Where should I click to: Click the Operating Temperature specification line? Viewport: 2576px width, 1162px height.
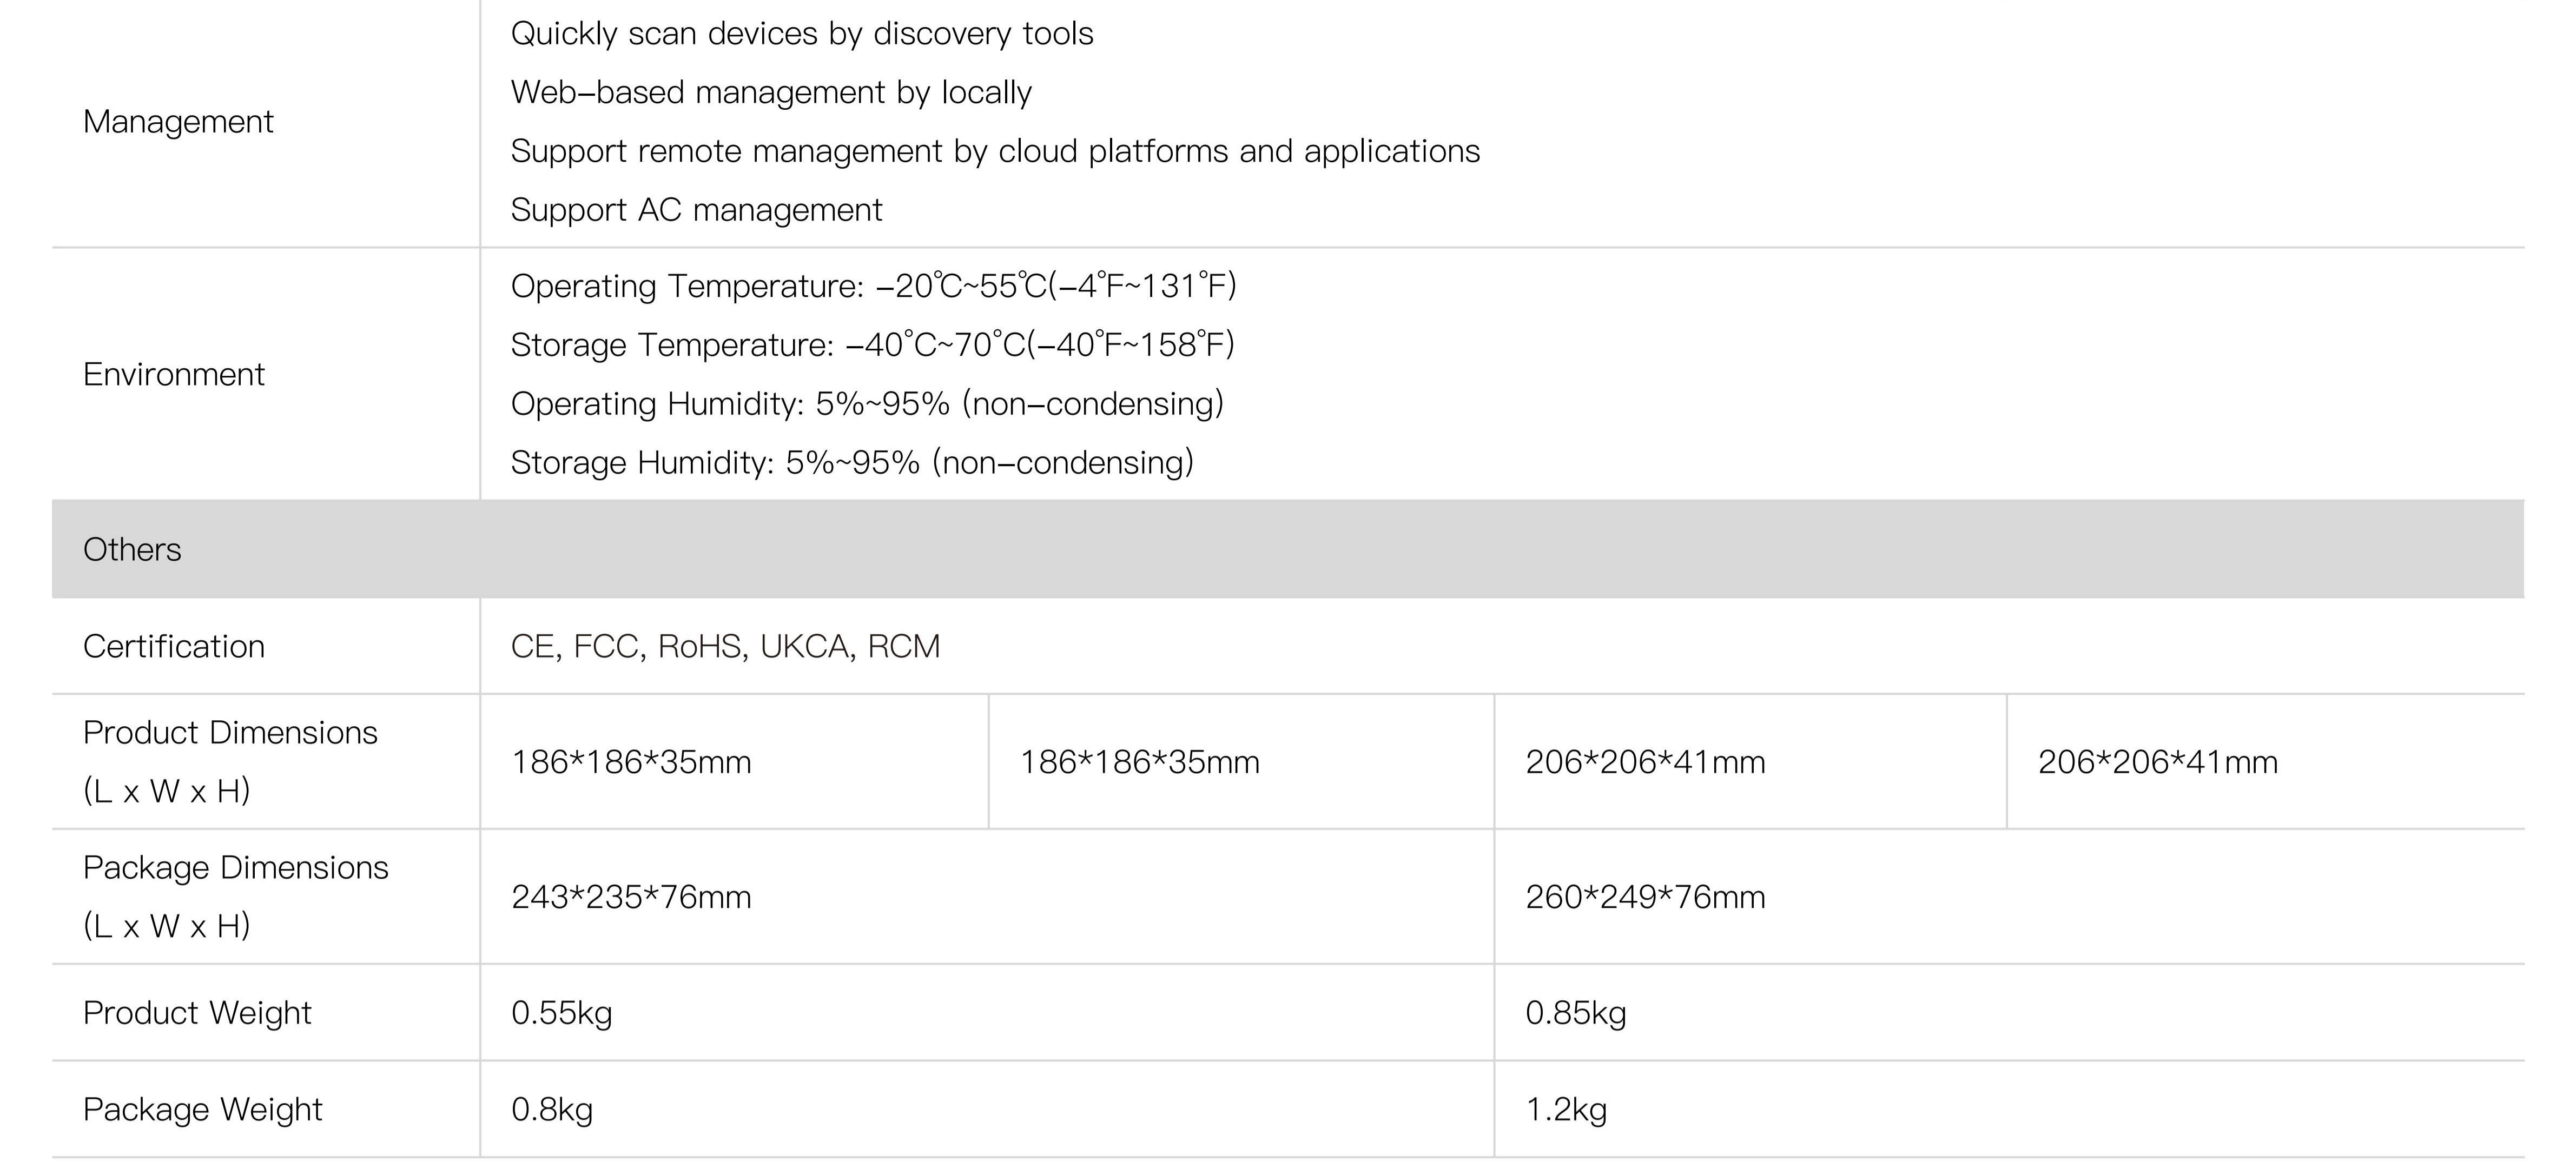pyautogui.click(x=873, y=287)
